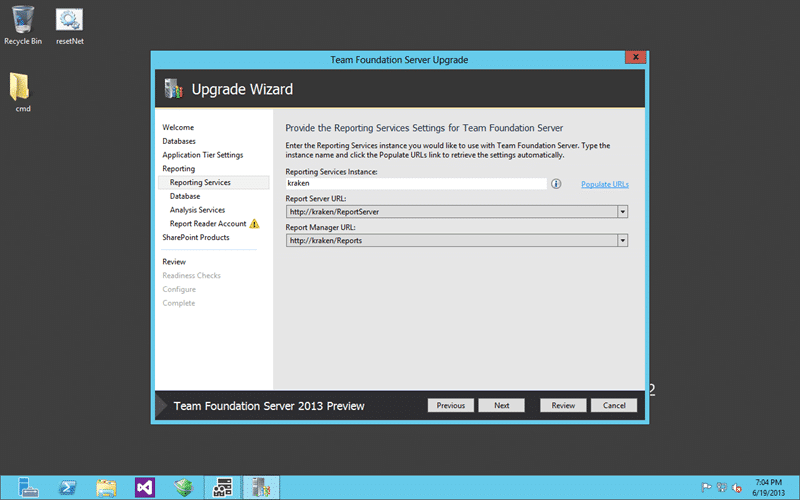Image resolution: width=800 pixels, height=500 pixels.
Task: Open the Analysis Services sub-step
Action: pyautogui.click(x=197, y=210)
